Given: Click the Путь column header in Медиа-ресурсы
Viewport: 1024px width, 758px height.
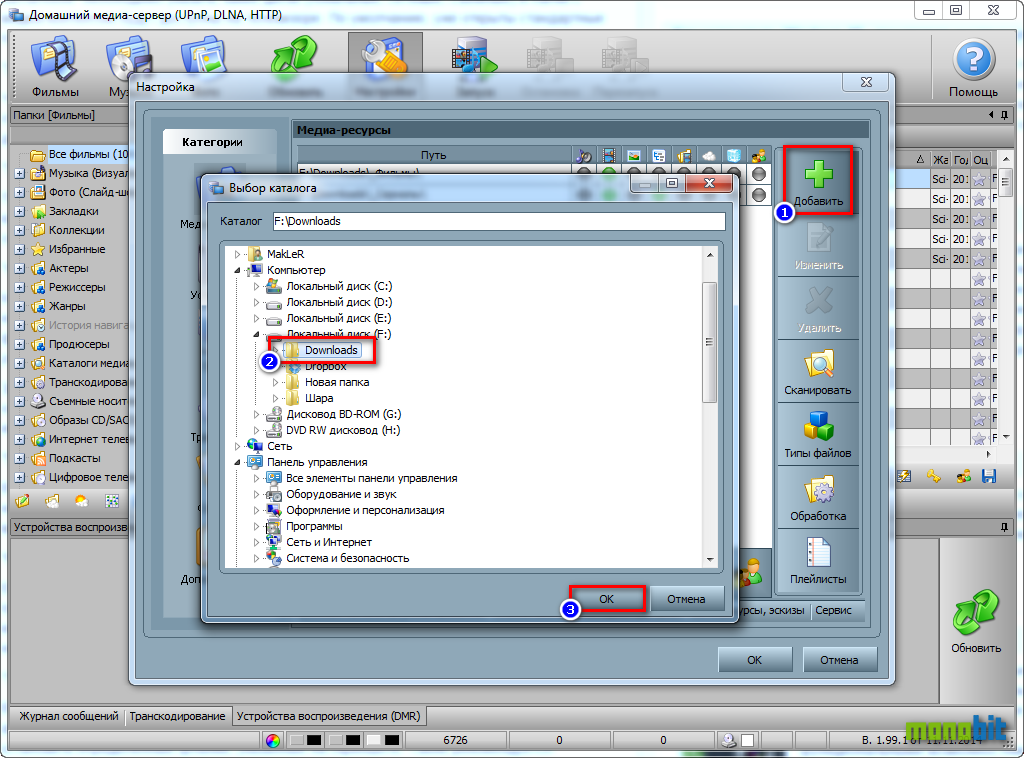Looking at the screenshot, I should 434,155.
